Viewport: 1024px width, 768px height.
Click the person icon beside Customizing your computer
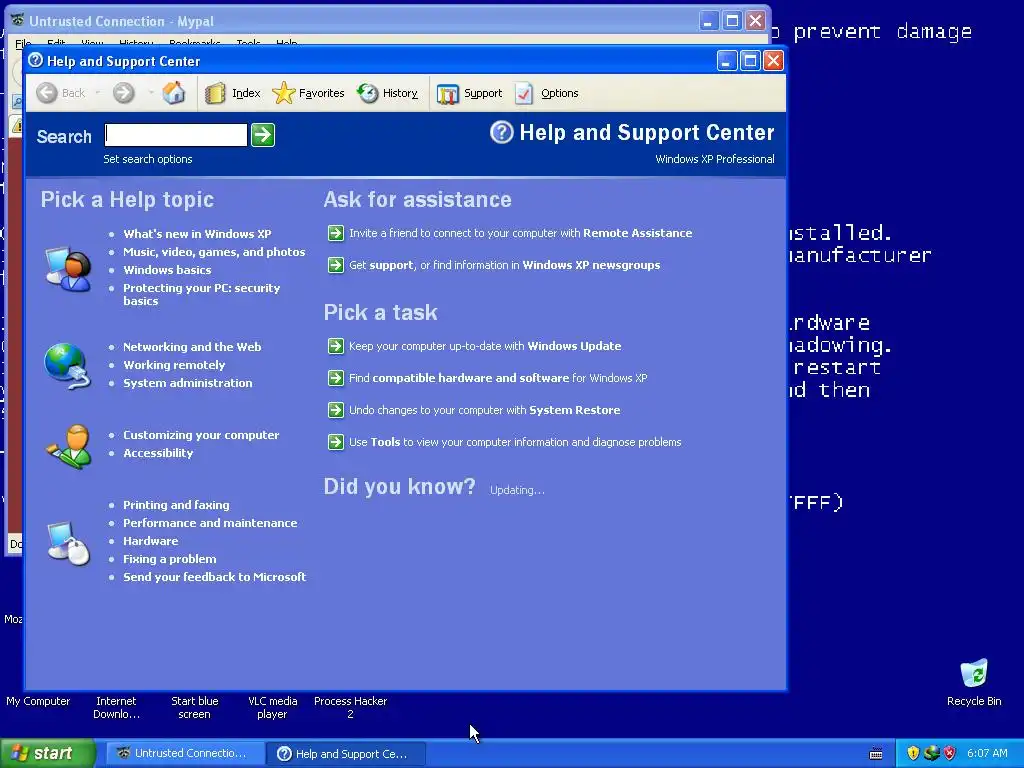(x=69, y=447)
